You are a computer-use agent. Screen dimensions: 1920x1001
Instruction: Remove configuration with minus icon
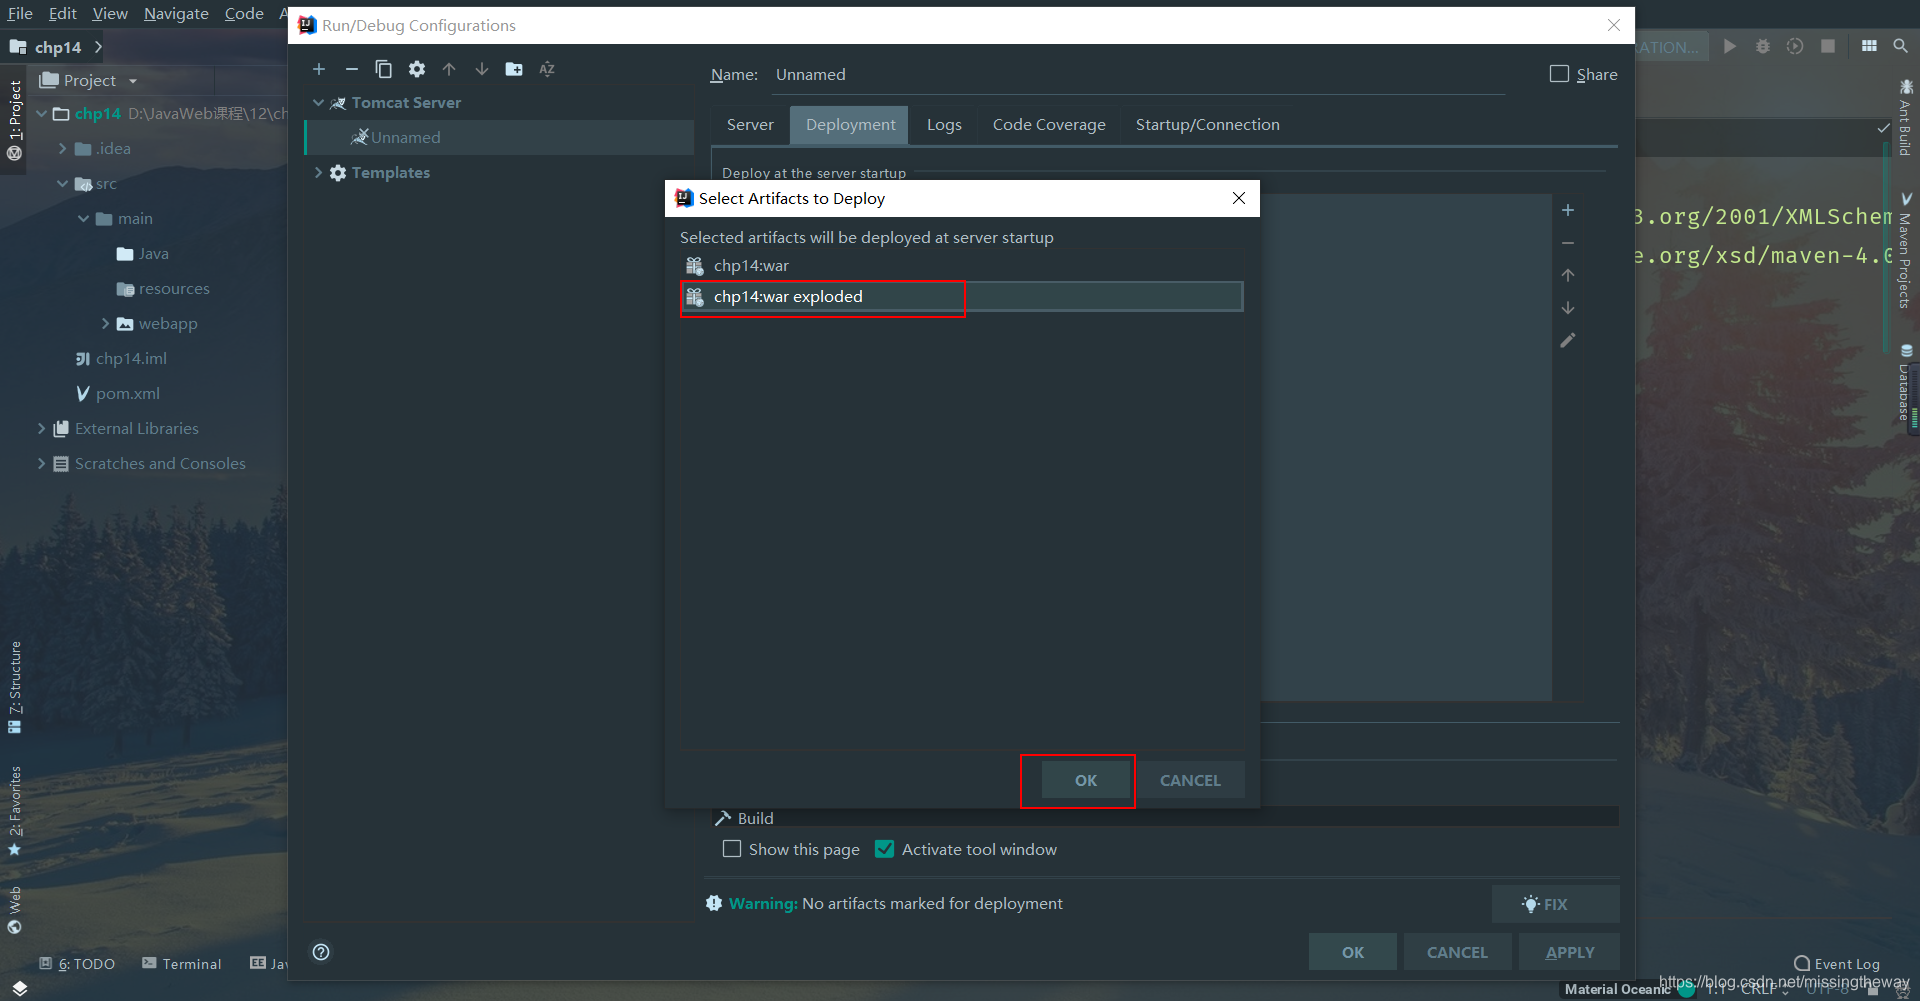[351, 69]
